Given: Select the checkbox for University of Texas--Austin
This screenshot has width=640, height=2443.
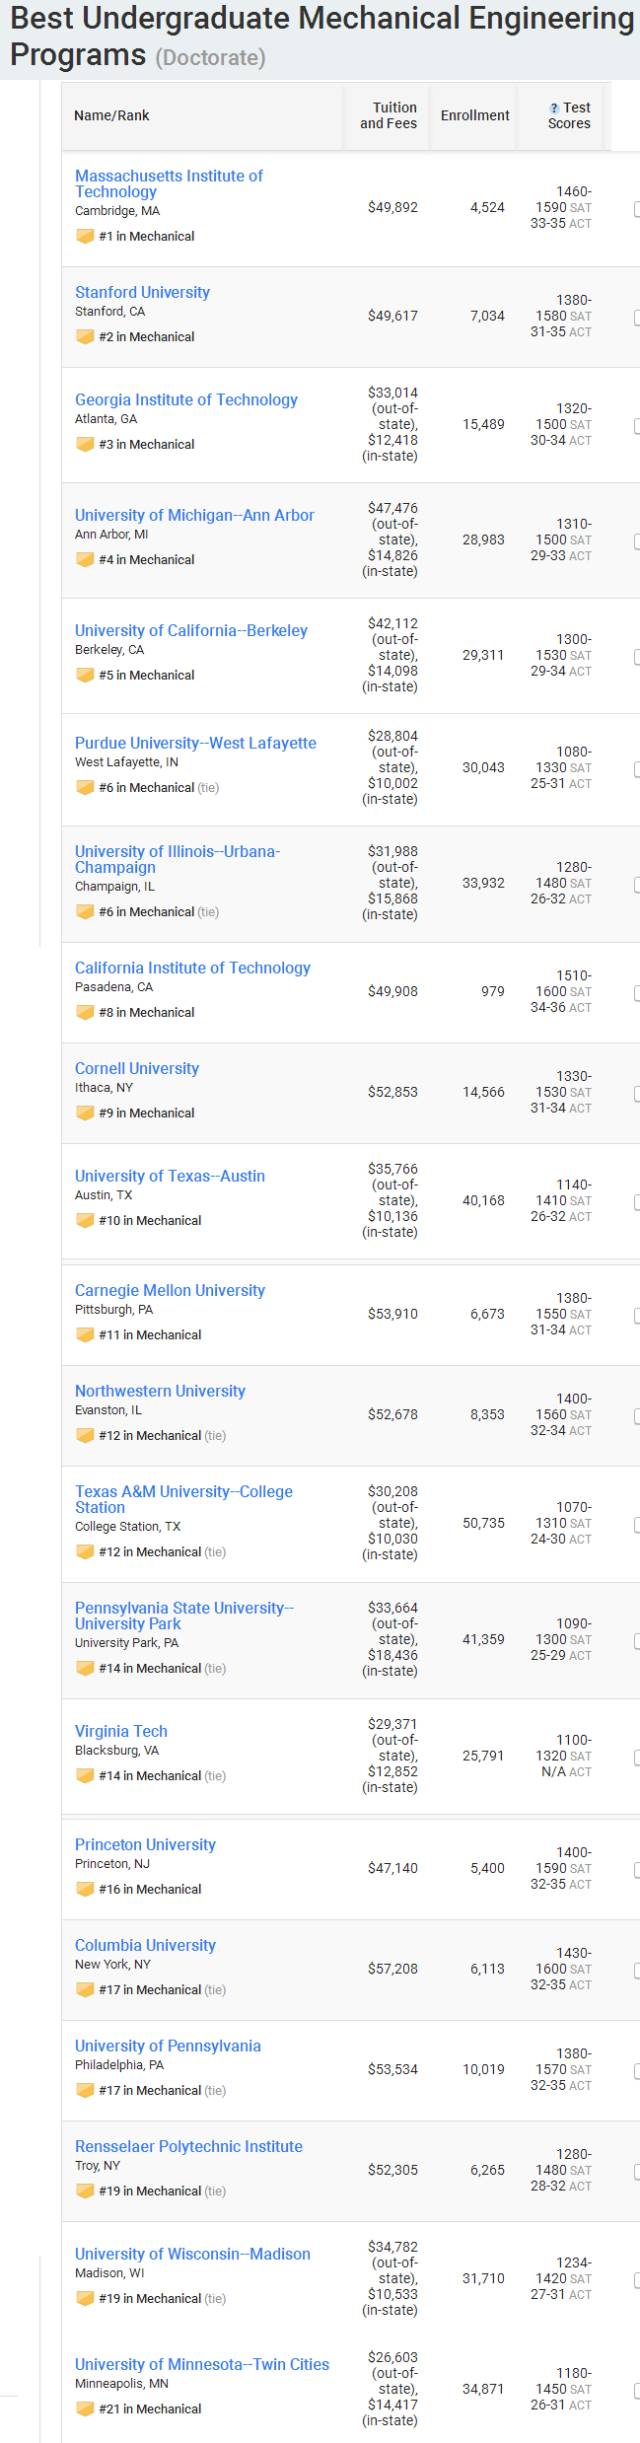Looking at the screenshot, I should (x=636, y=1201).
